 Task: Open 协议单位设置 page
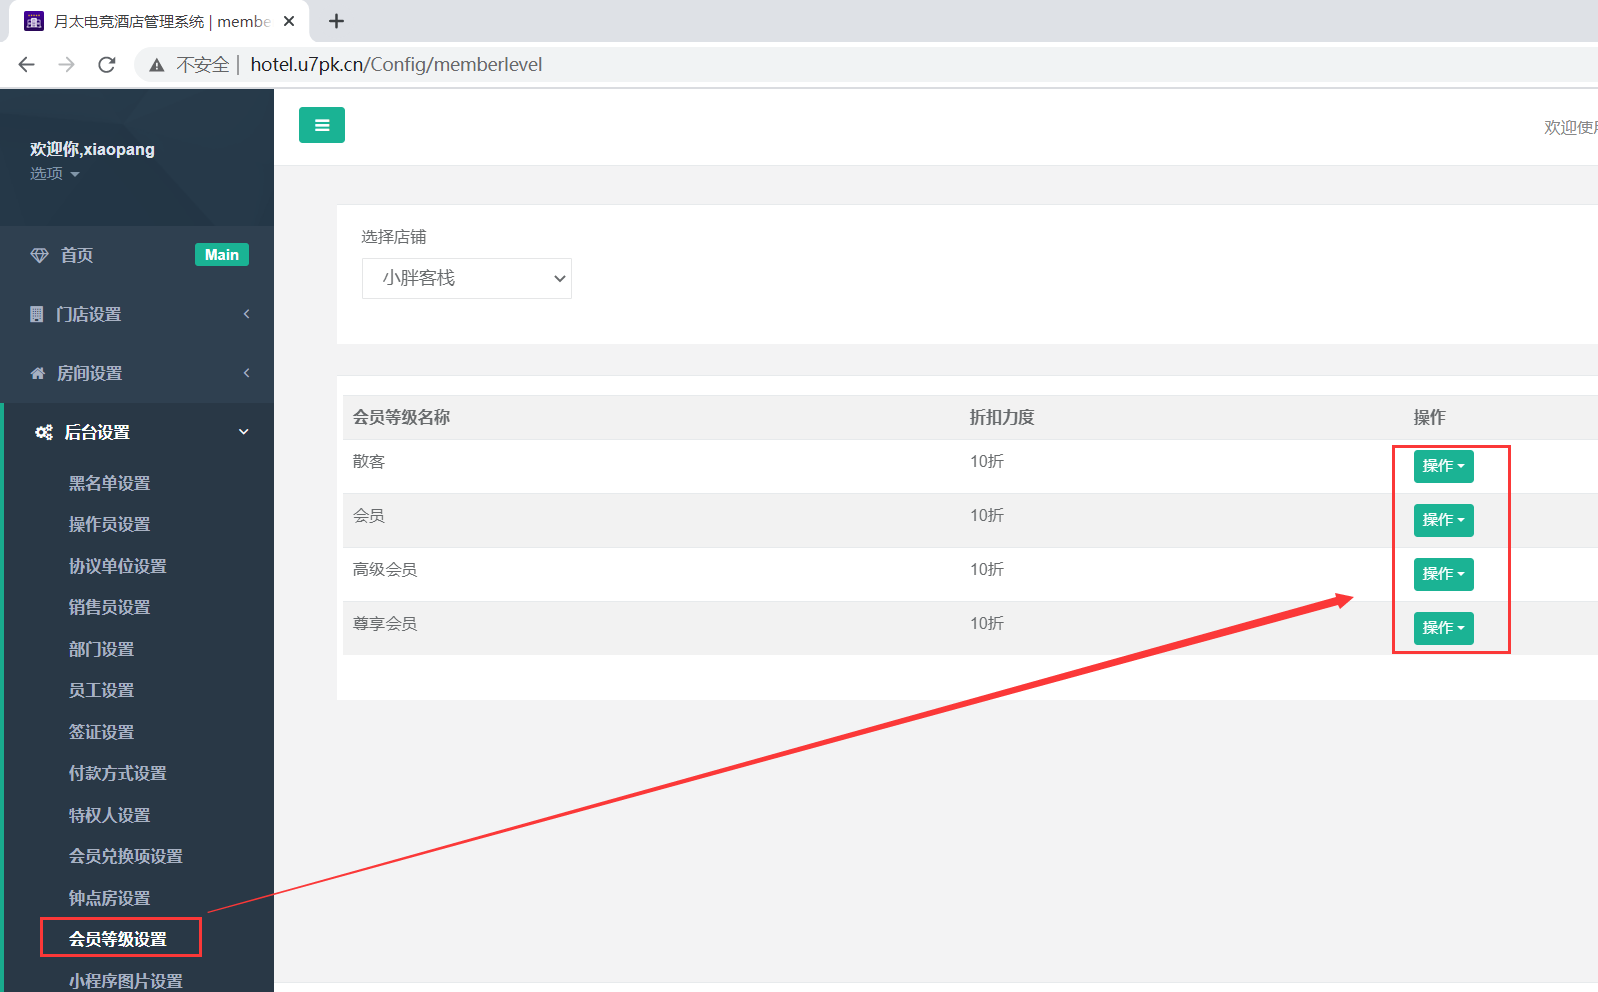(x=117, y=566)
